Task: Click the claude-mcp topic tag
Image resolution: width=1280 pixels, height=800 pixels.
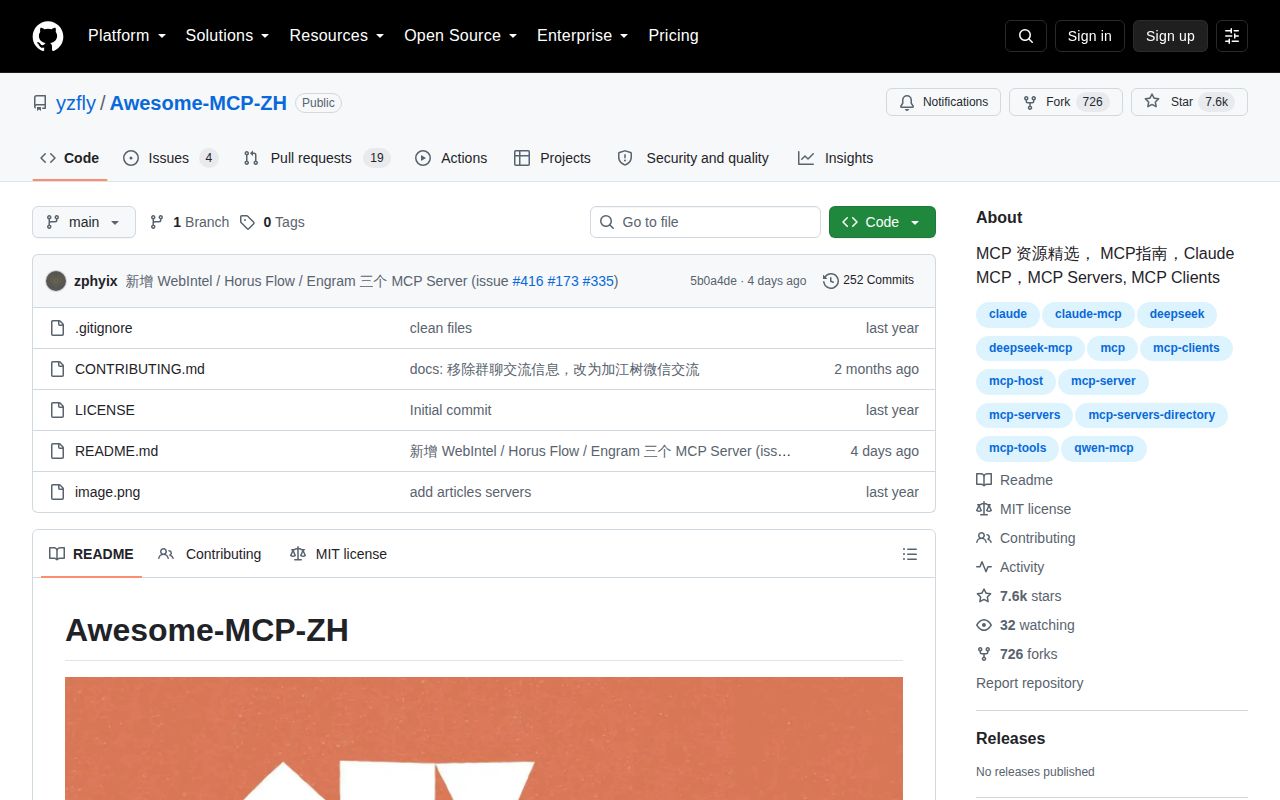Action: pyautogui.click(x=1088, y=314)
